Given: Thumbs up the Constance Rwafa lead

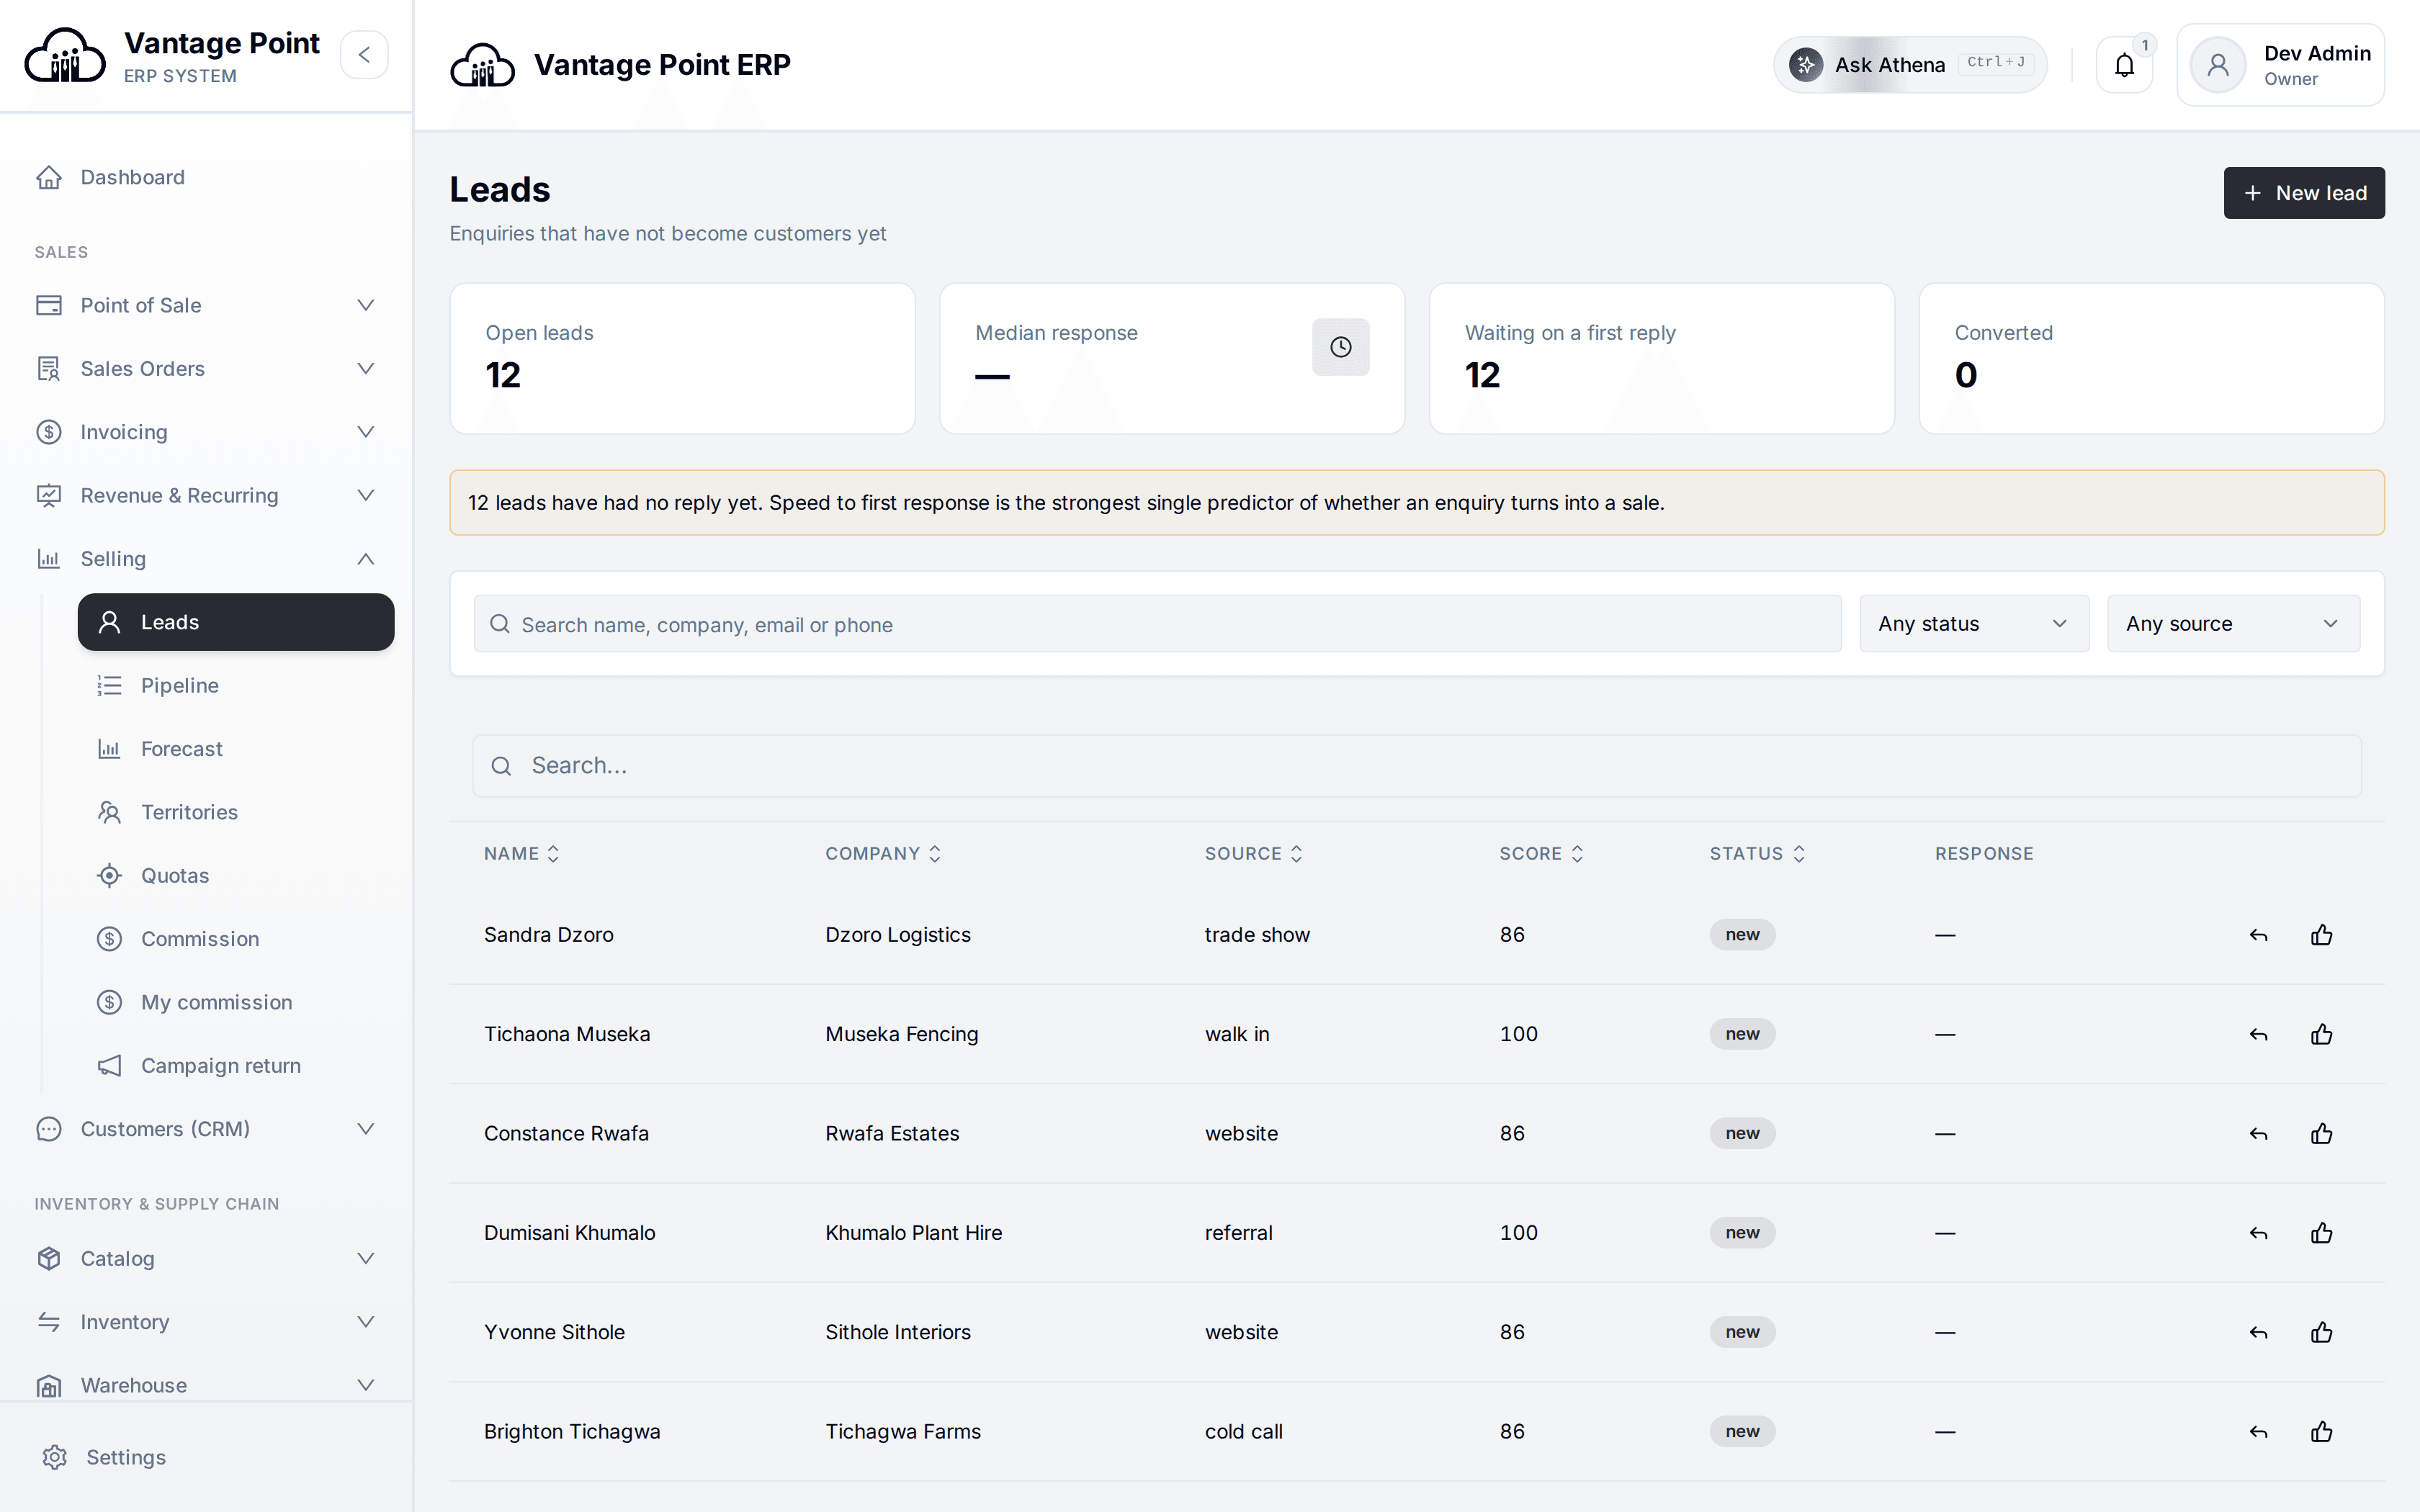Looking at the screenshot, I should 2322,1133.
